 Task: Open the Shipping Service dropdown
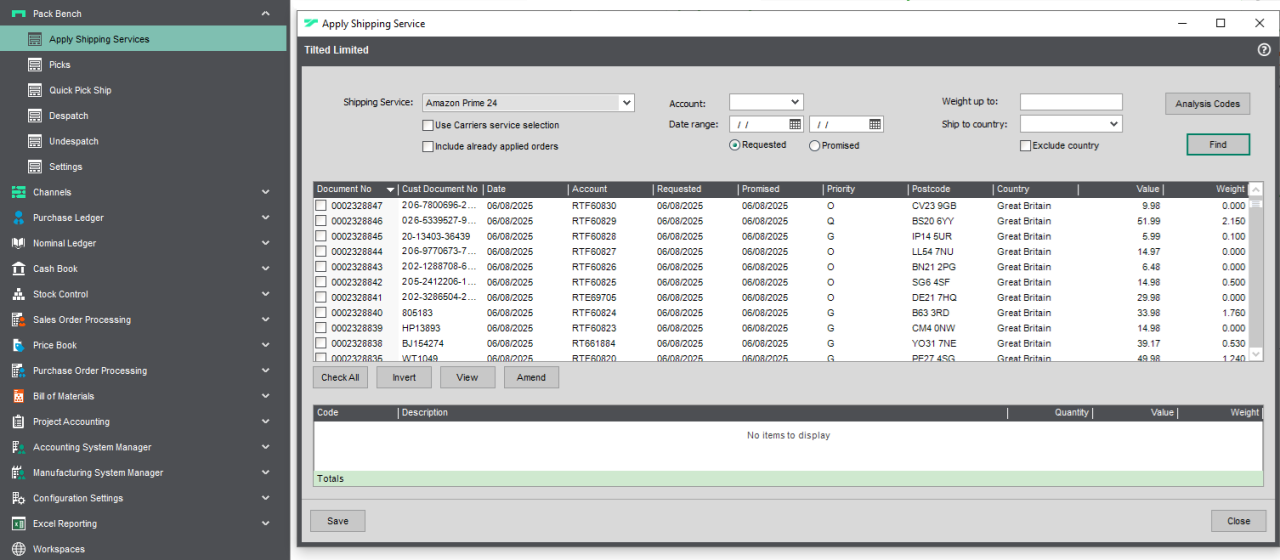tap(626, 102)
